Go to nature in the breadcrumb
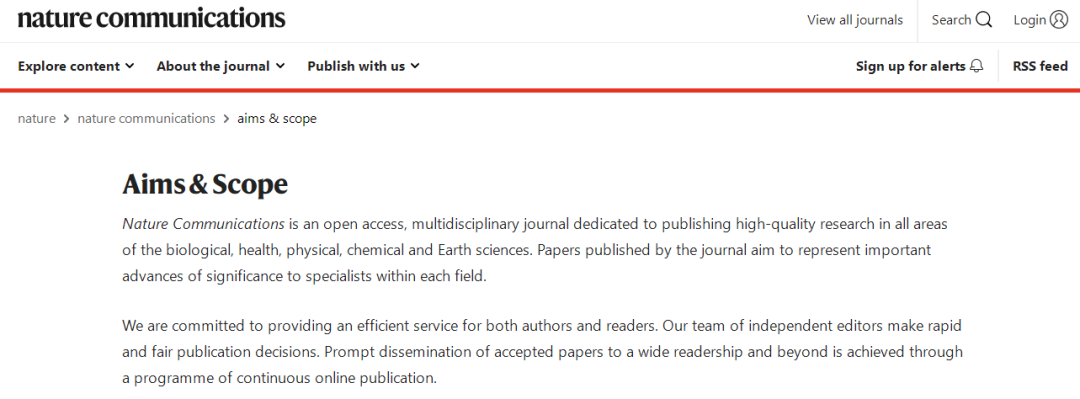This screenshot has height=399, width=1080. 37,119
